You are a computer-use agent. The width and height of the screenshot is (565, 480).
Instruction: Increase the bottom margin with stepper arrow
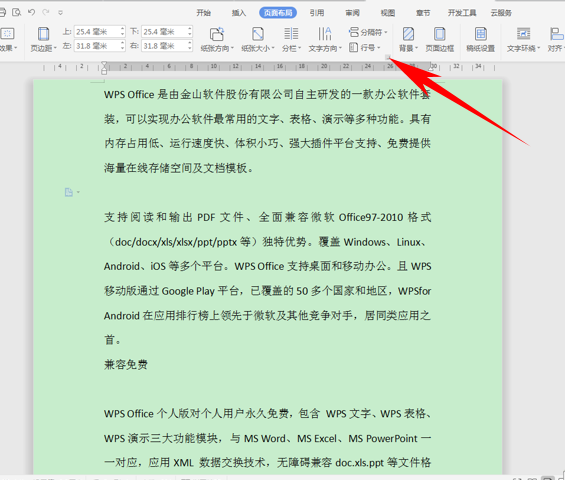[x=190, y=29]
